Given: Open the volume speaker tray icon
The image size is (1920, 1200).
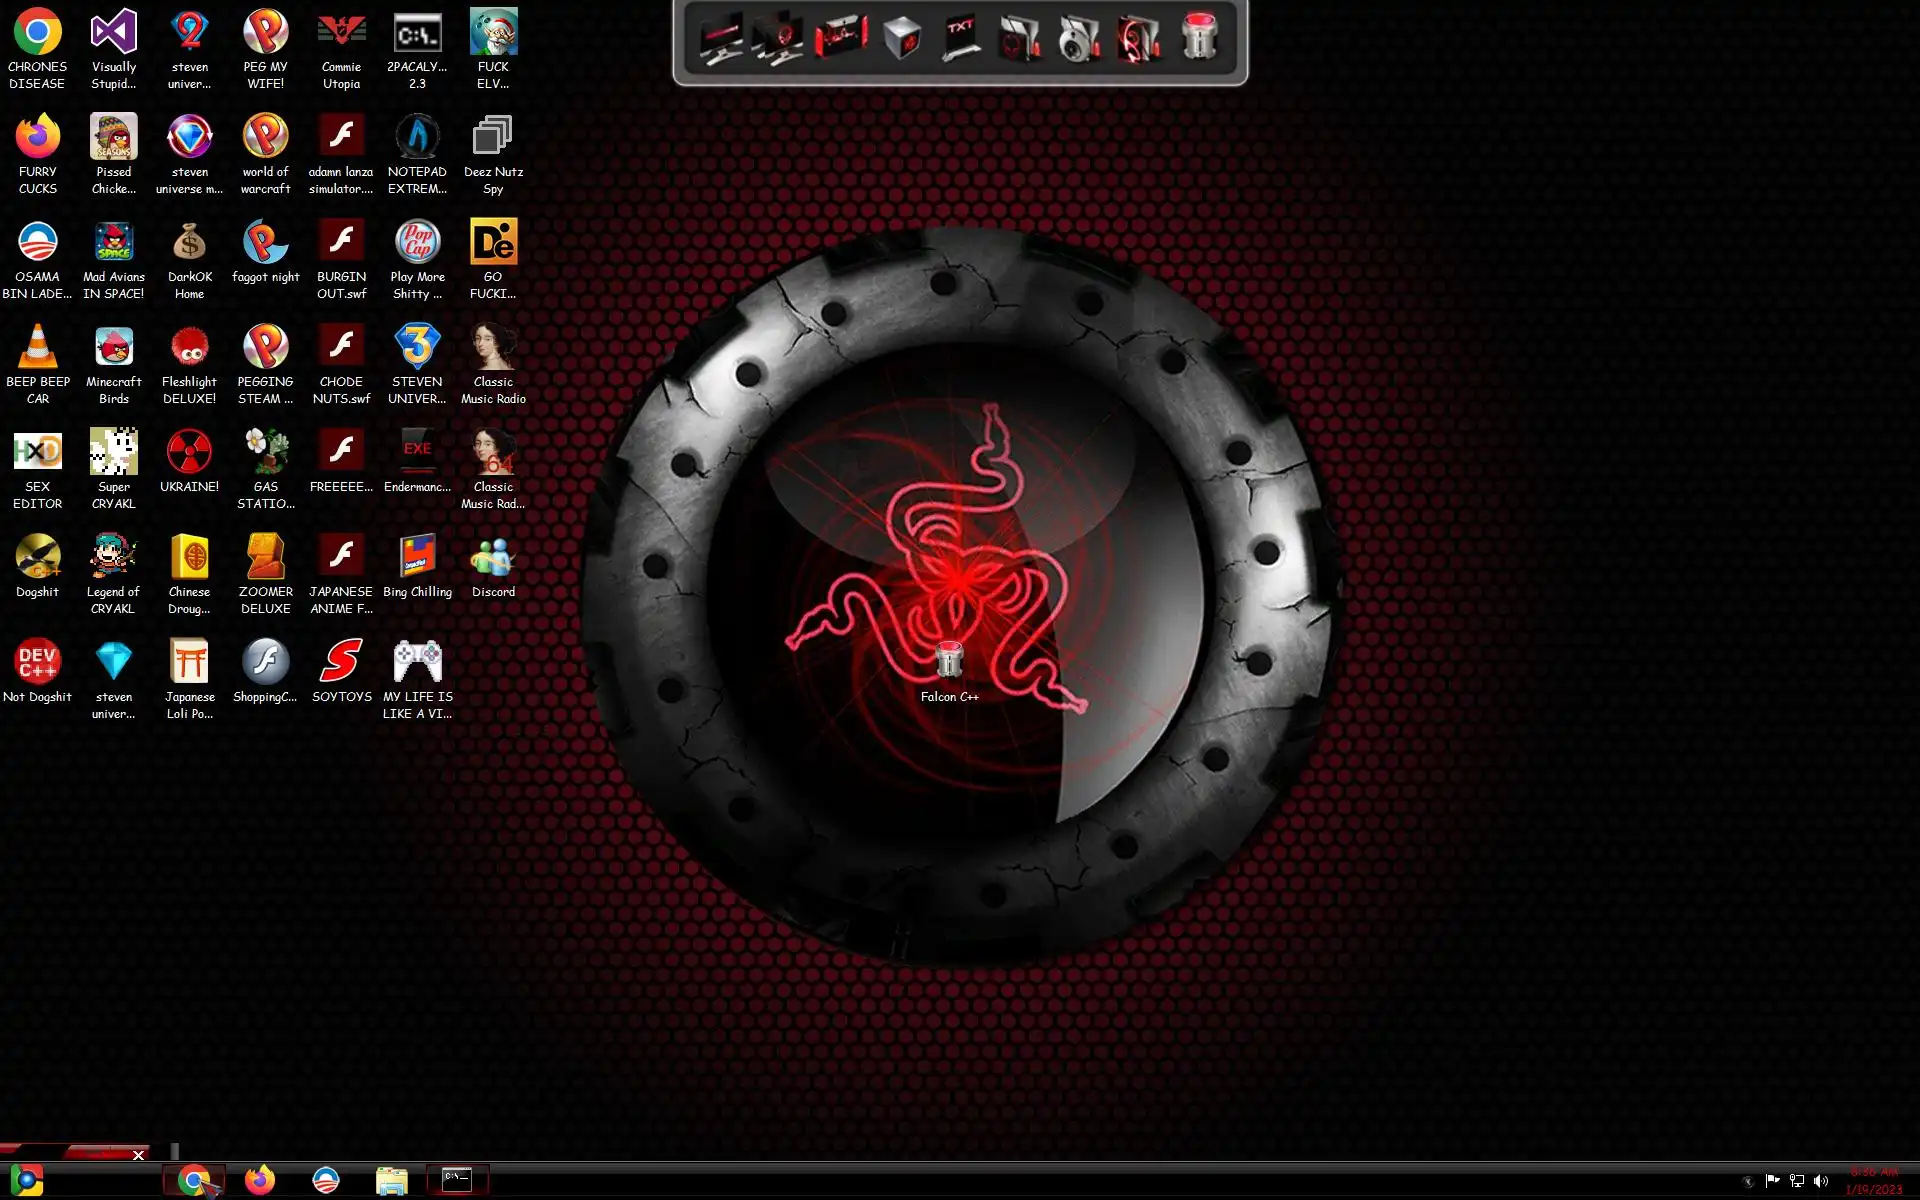Looking at the screenshot, I should coord(1821,1182).
